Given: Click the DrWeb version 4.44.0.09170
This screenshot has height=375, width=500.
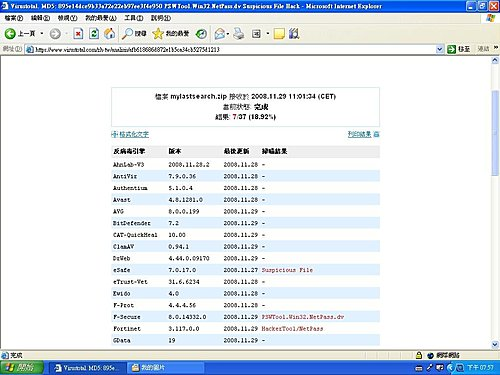Looking at the screenshot, I should [x=189, y=258].
